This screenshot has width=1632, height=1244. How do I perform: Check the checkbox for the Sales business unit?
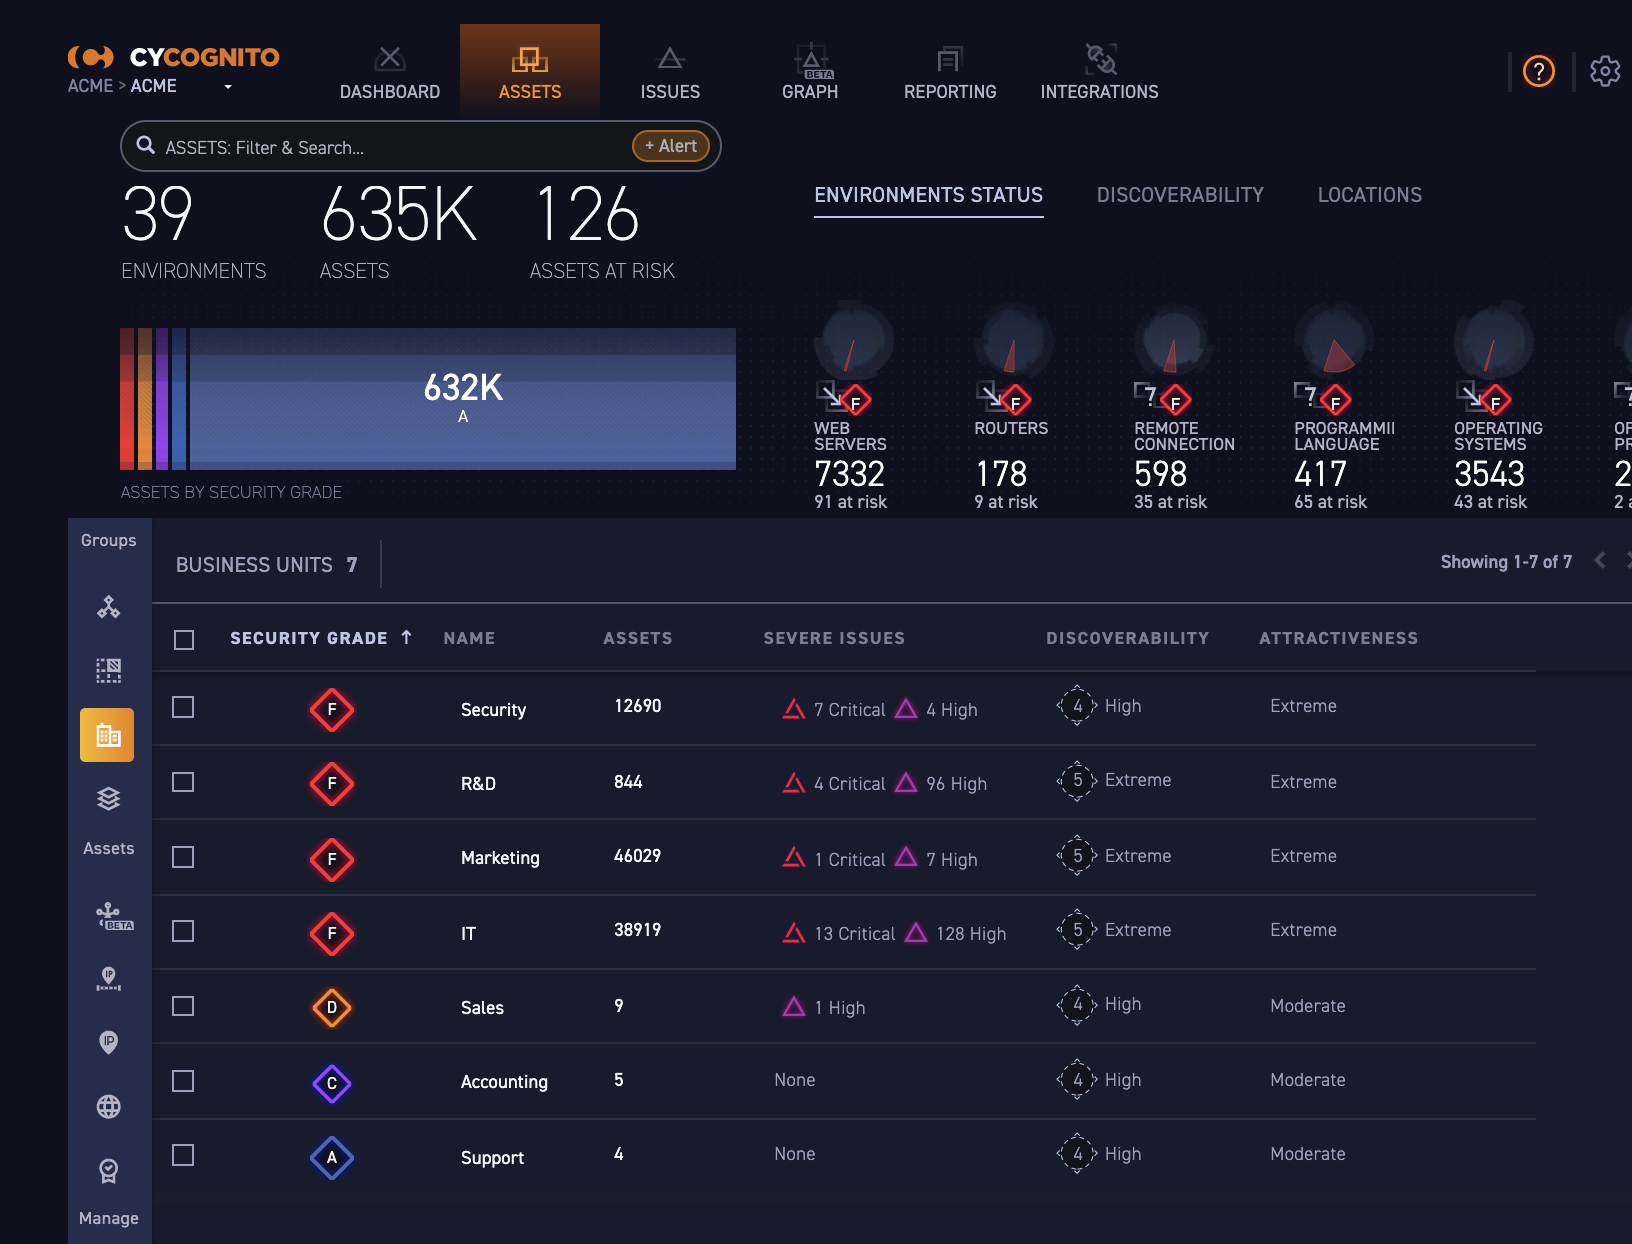point(183,1006)
